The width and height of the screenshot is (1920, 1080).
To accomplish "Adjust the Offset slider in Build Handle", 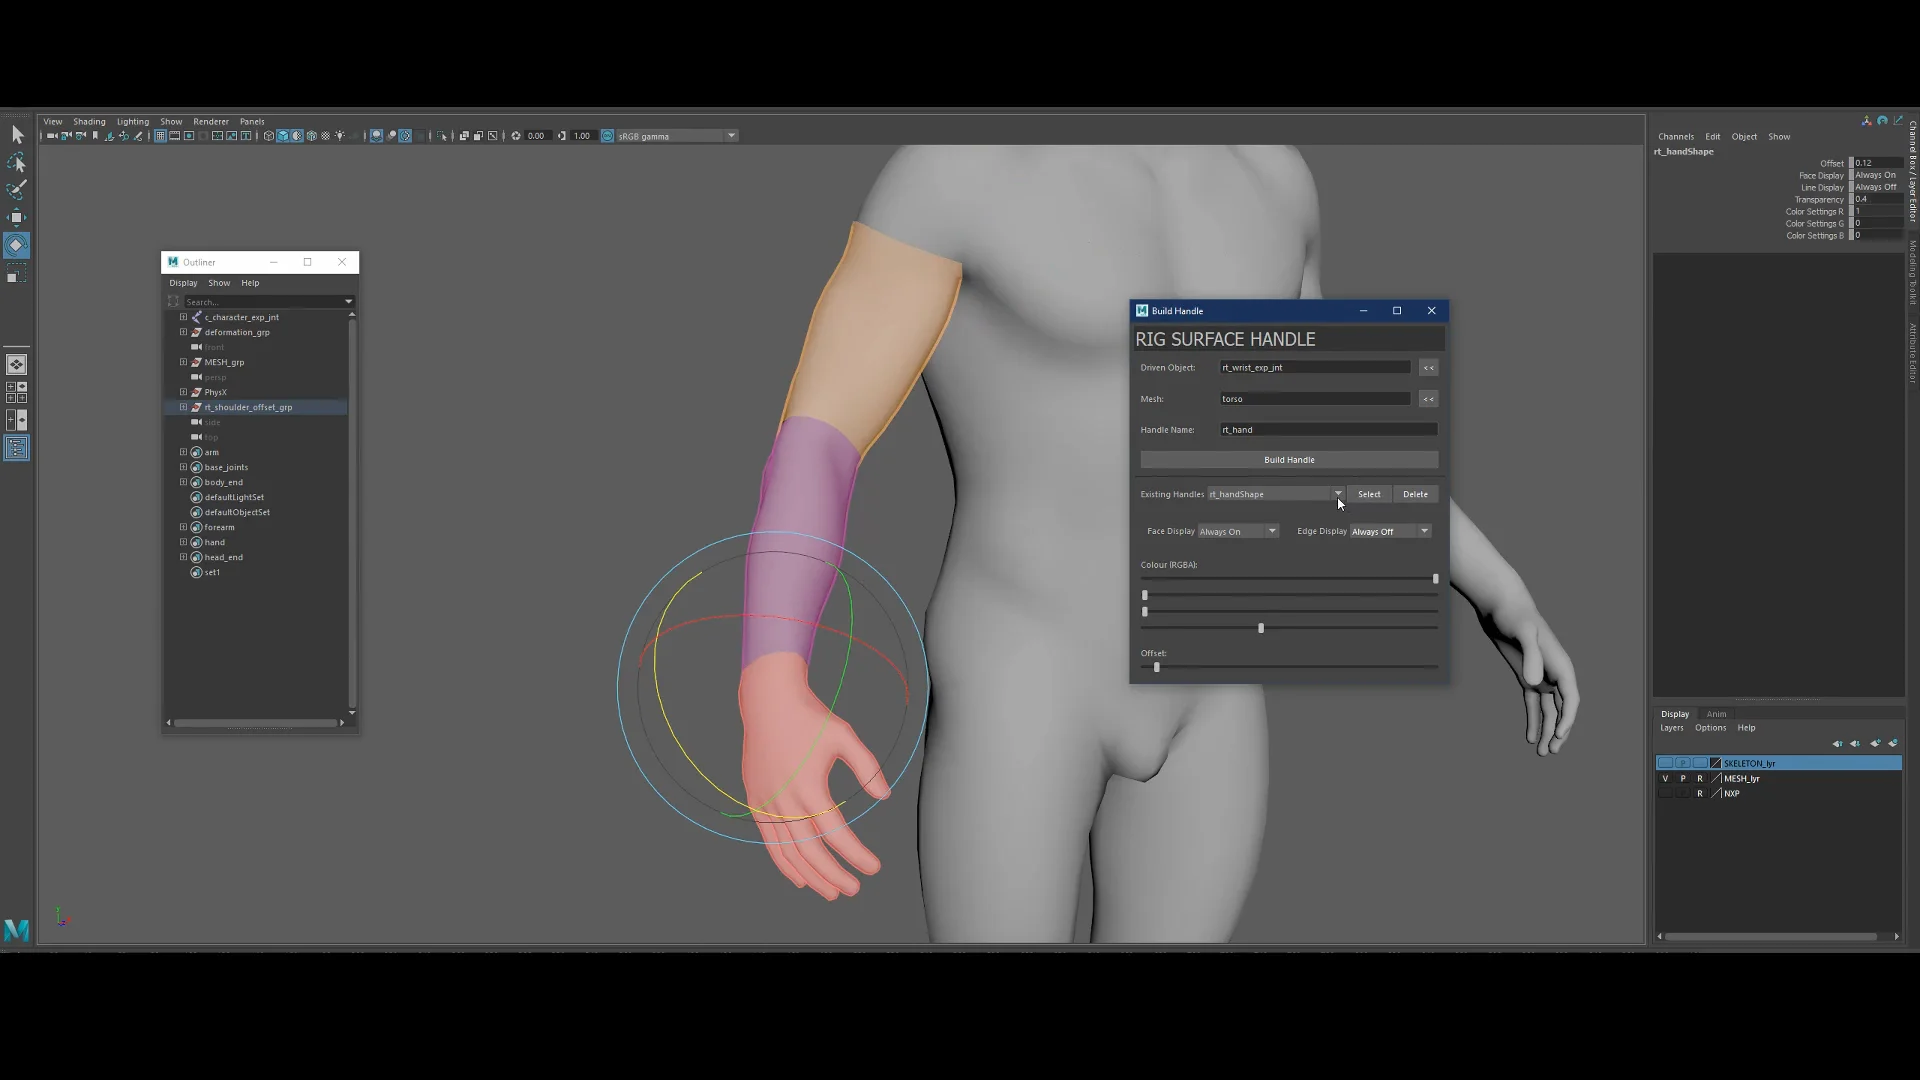I will 1157,667.
